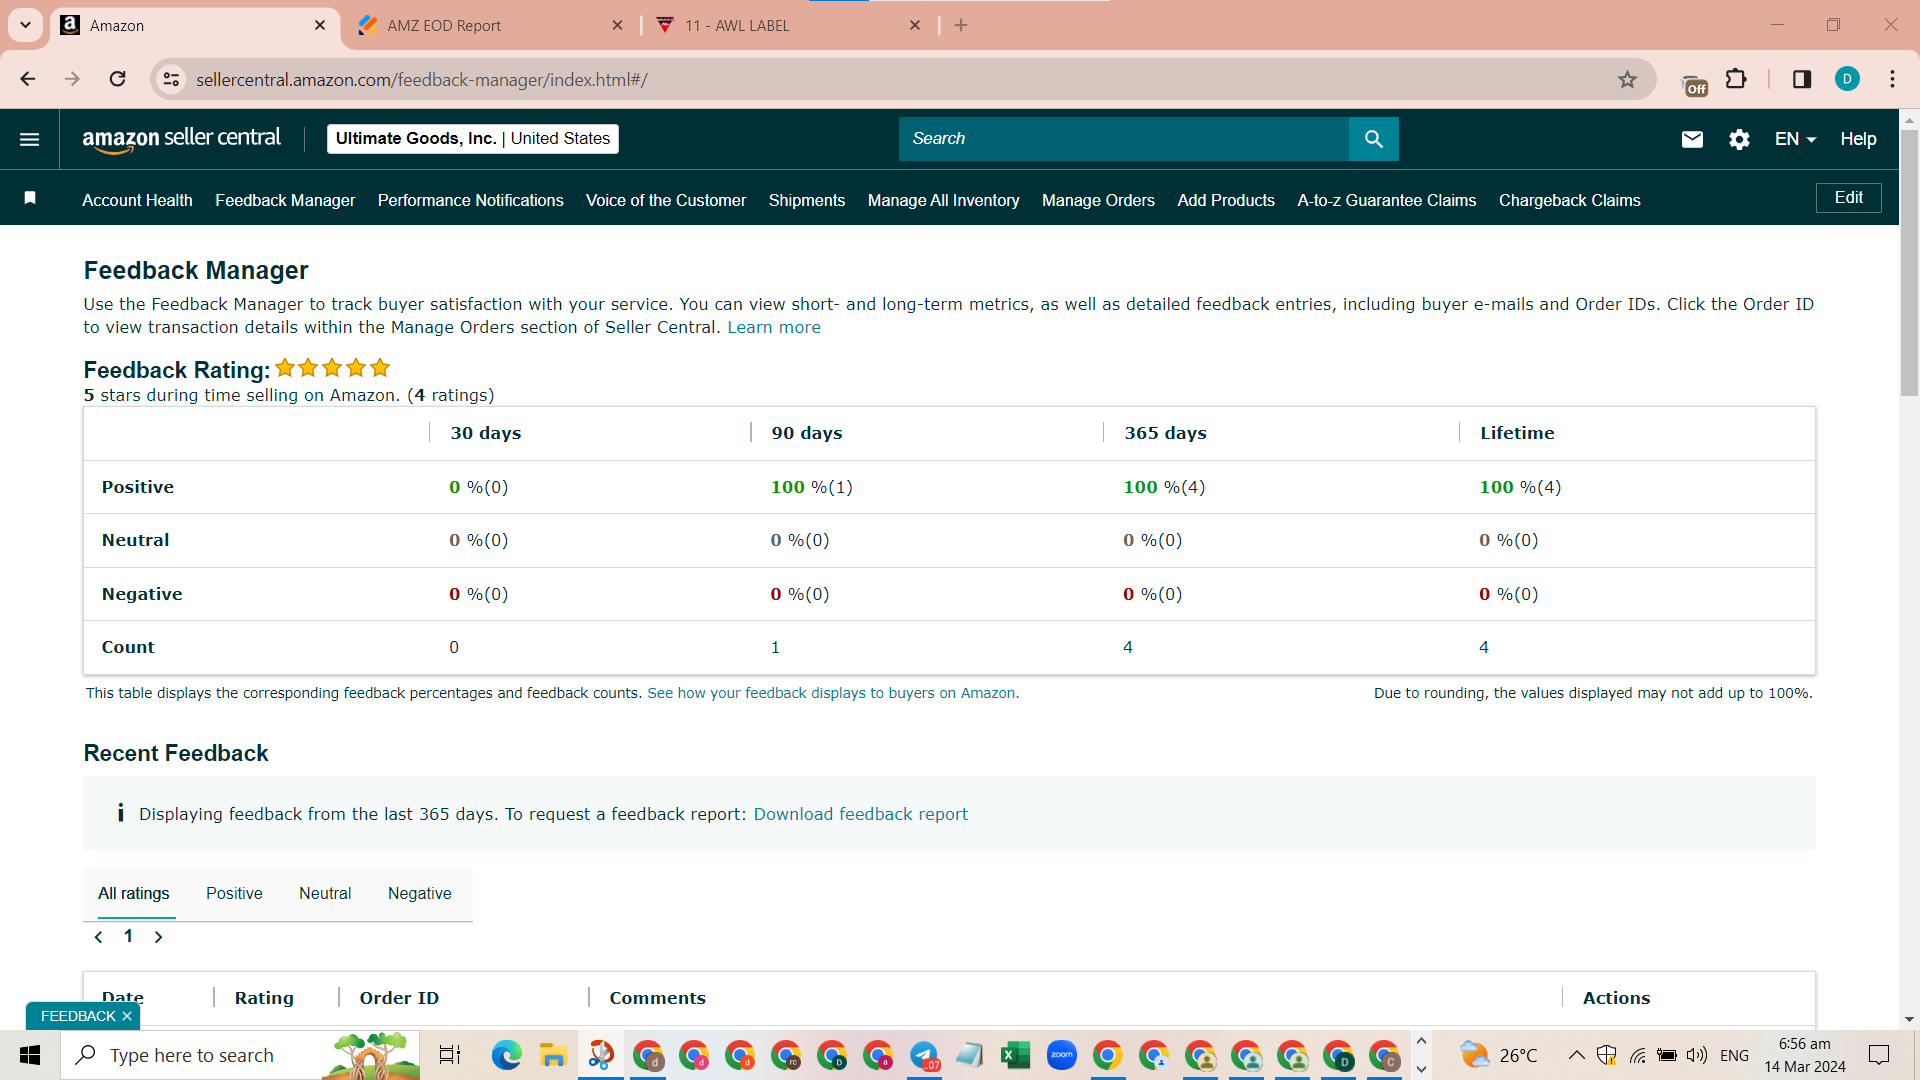The height and width of the screenshot is (1080, 1920).
Task: Open Chrome three-dot menu
Action: (x=1892, y=79)
